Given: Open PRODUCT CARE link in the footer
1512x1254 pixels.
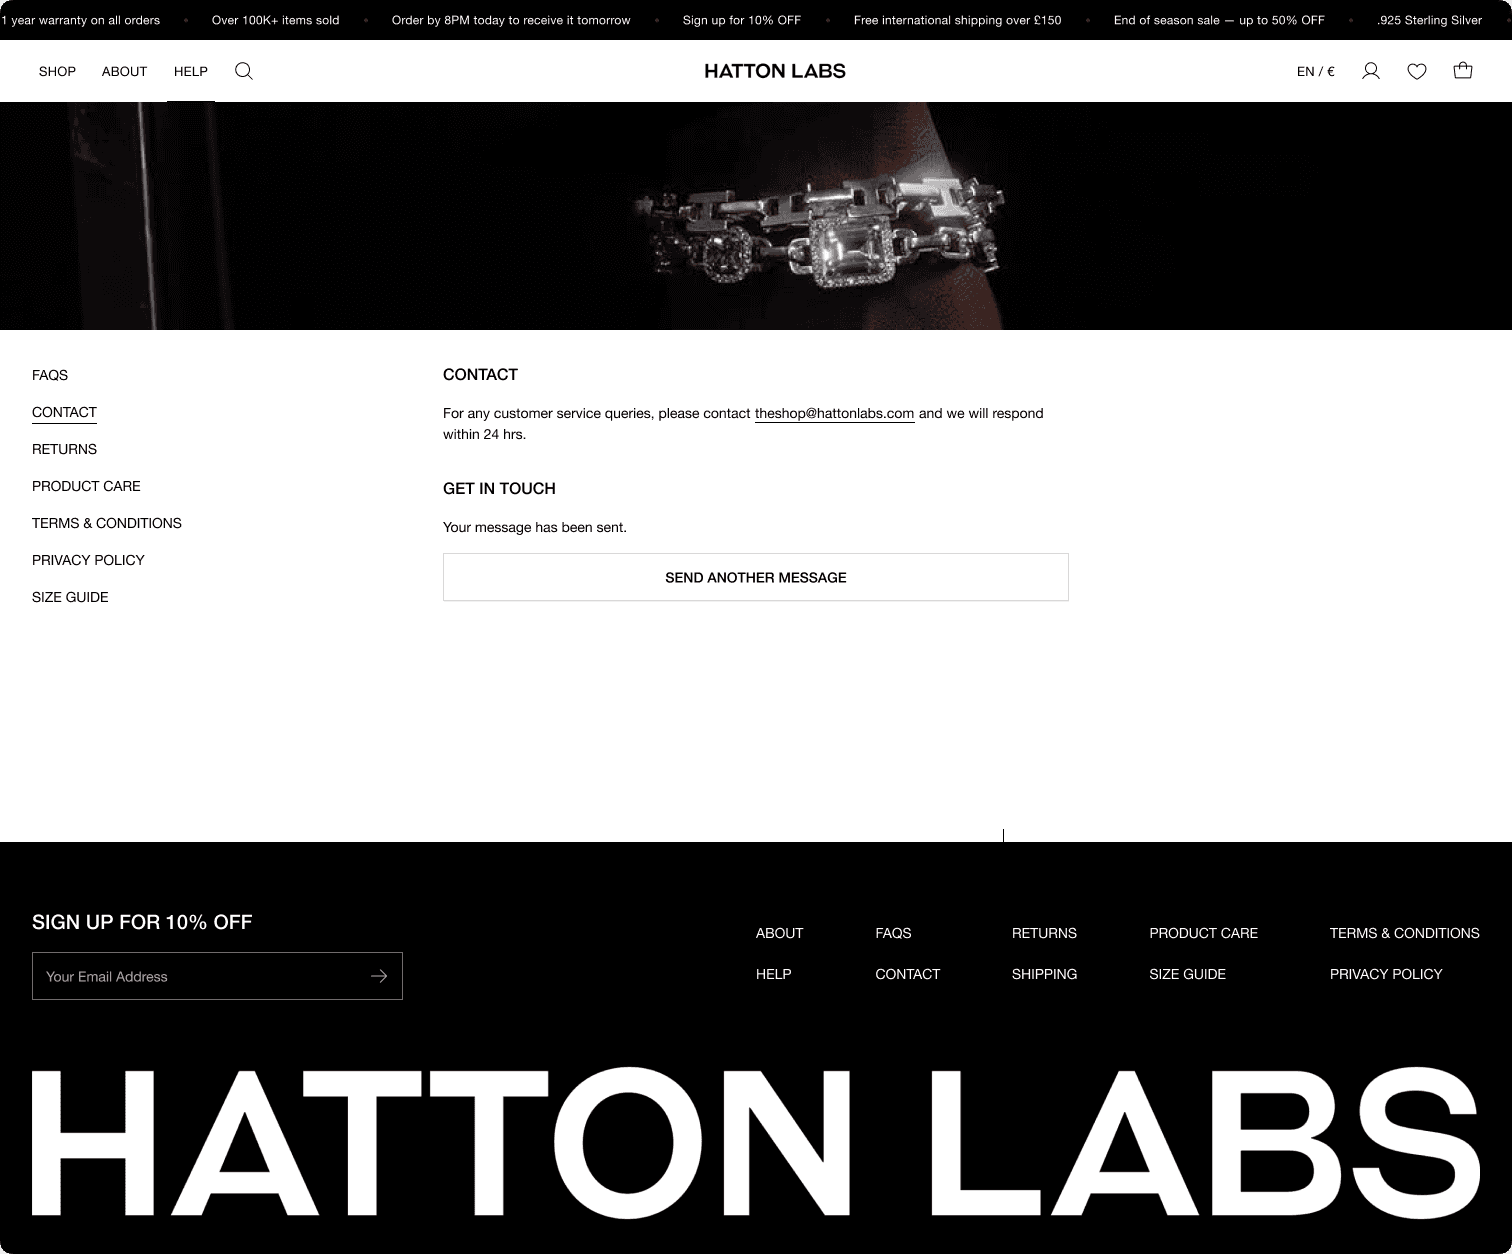Looking at the screenshot, I should (x=1203, y=933).
